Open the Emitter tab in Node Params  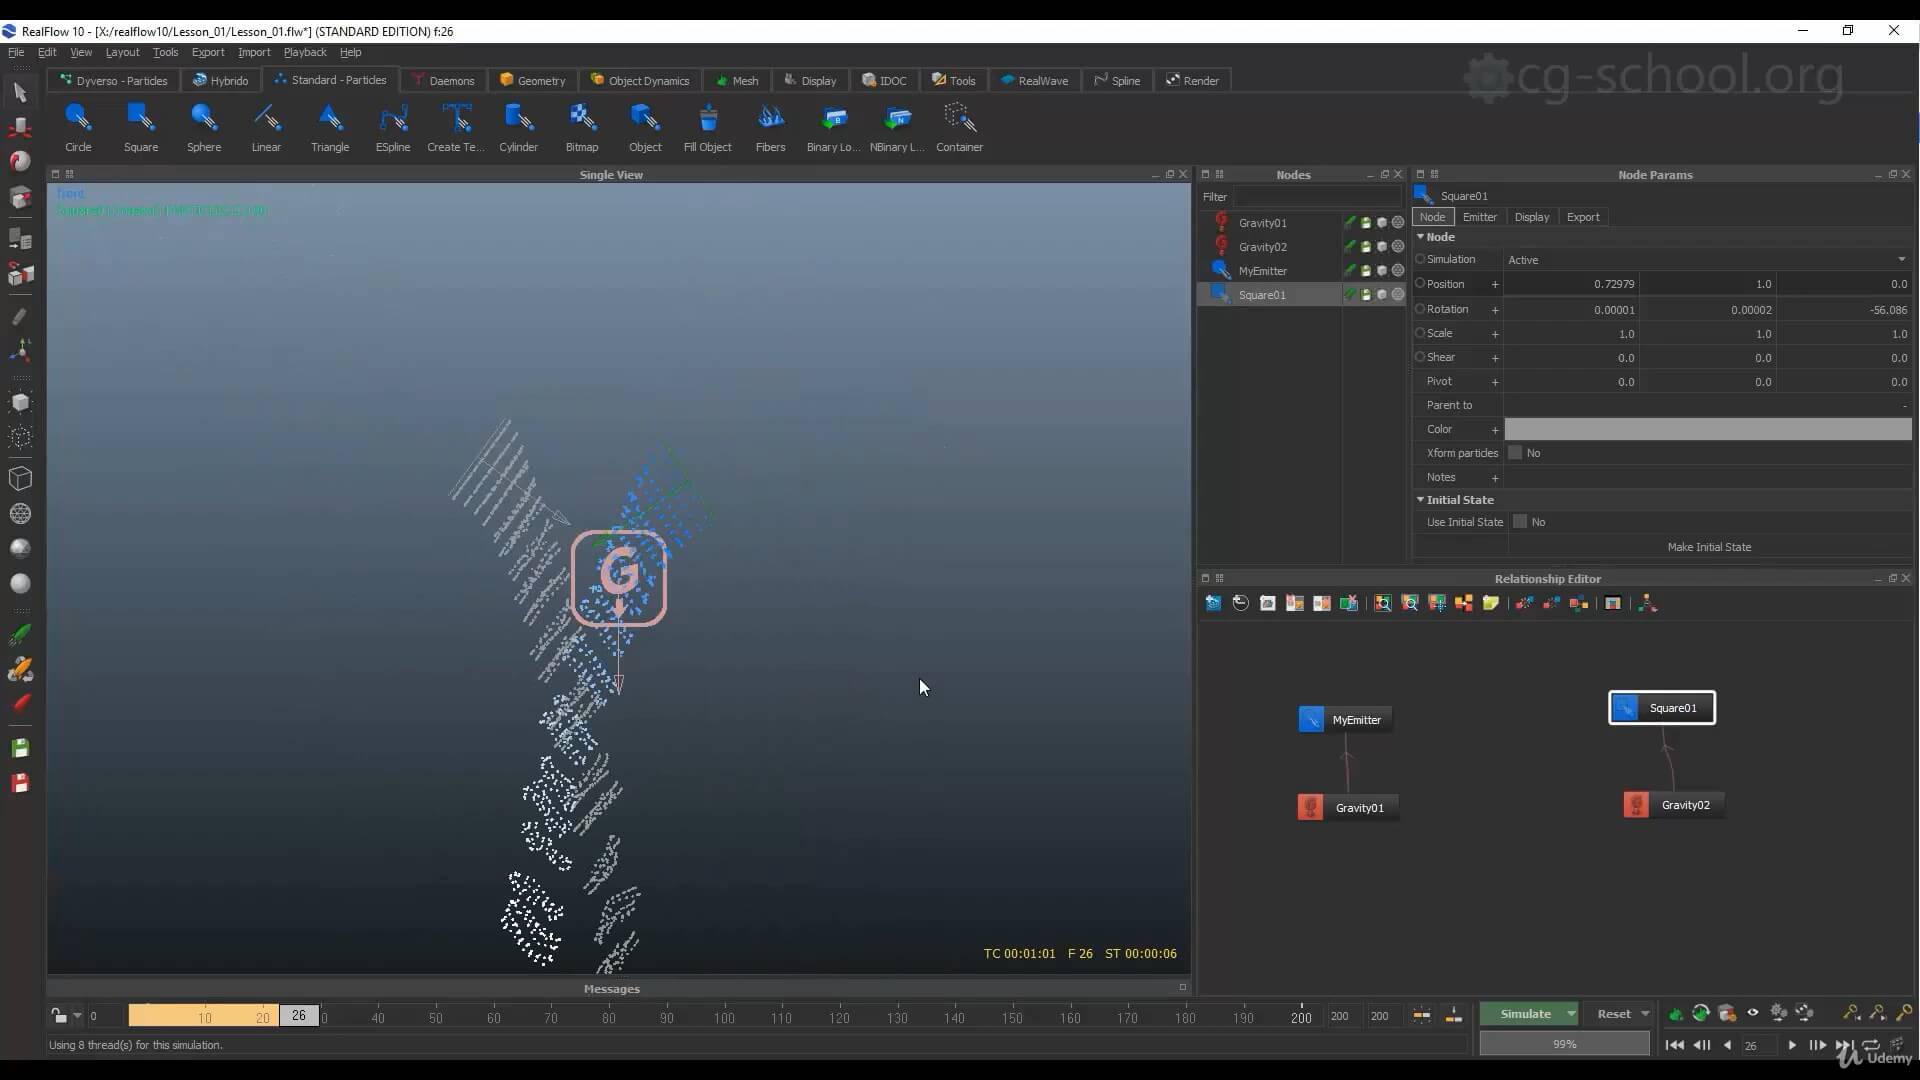[x=1479, y=217]
